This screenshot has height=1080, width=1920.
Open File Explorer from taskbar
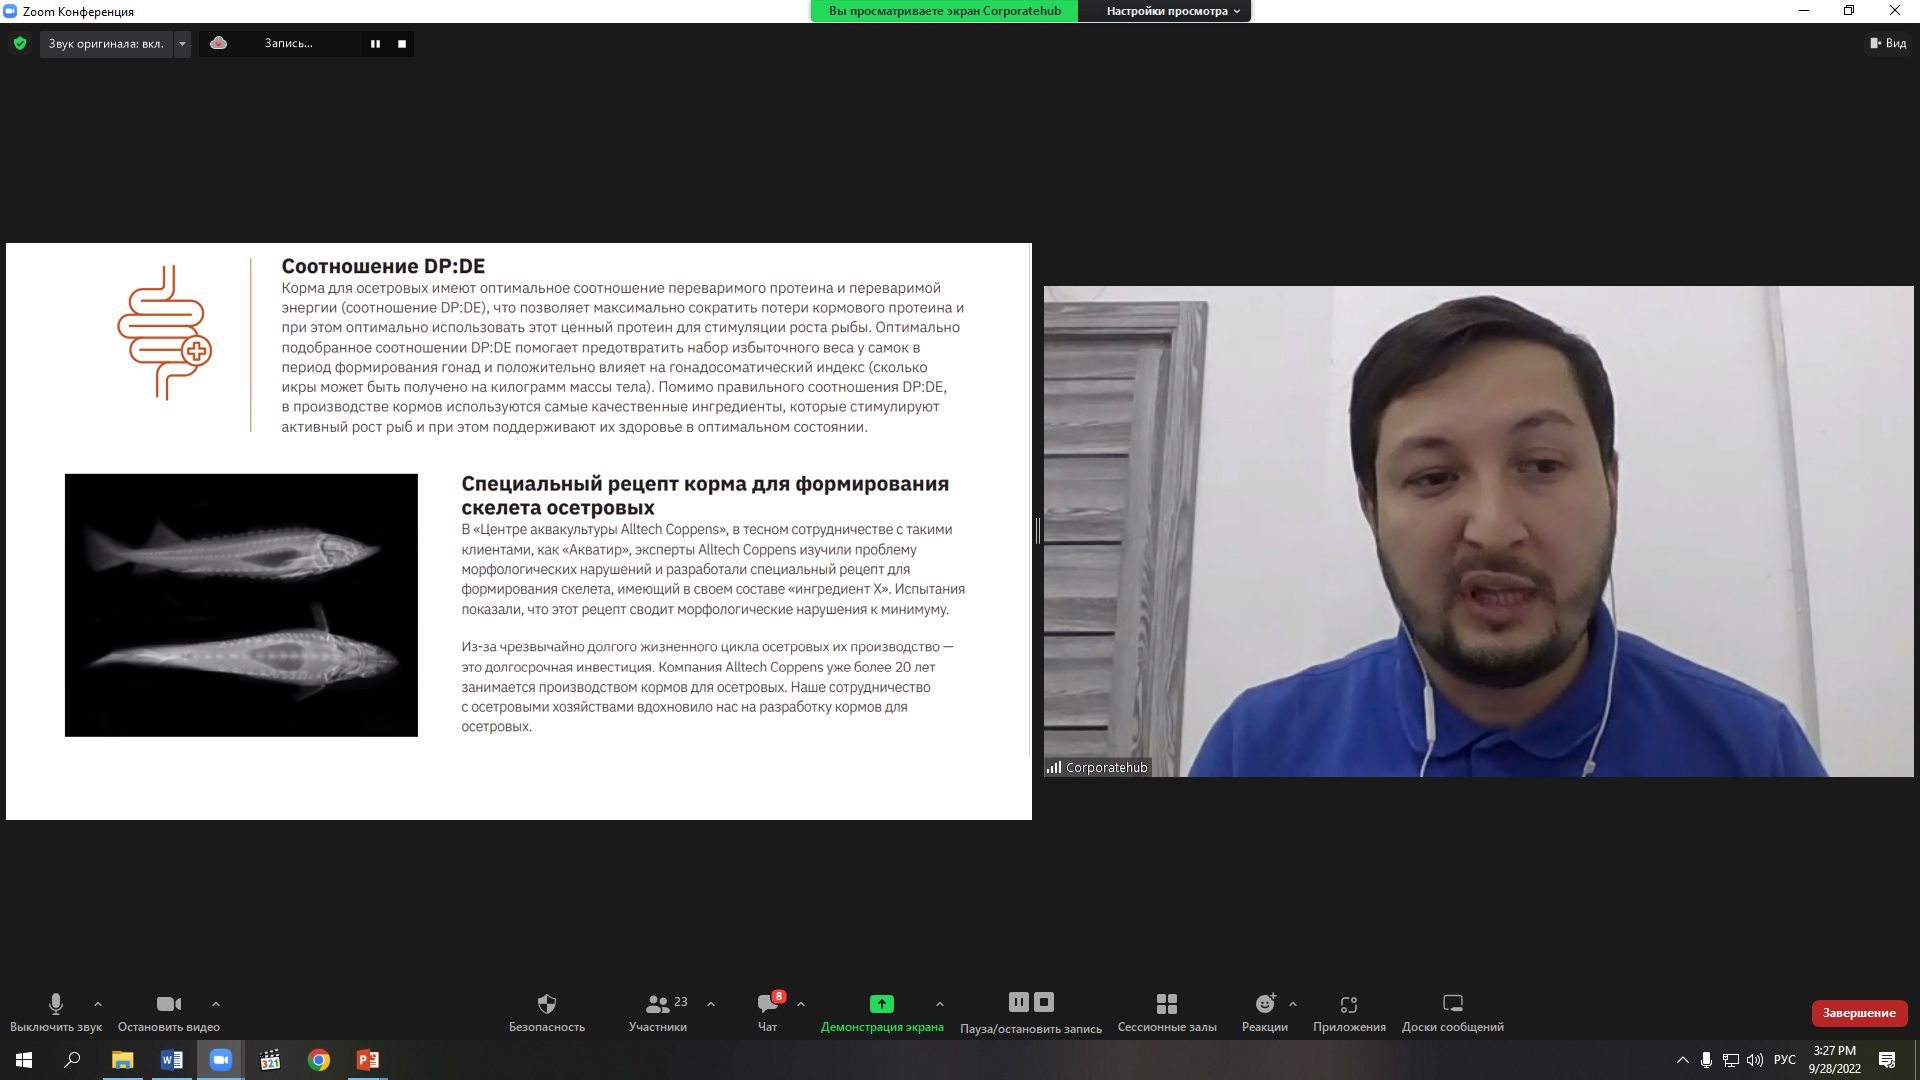122,1060
